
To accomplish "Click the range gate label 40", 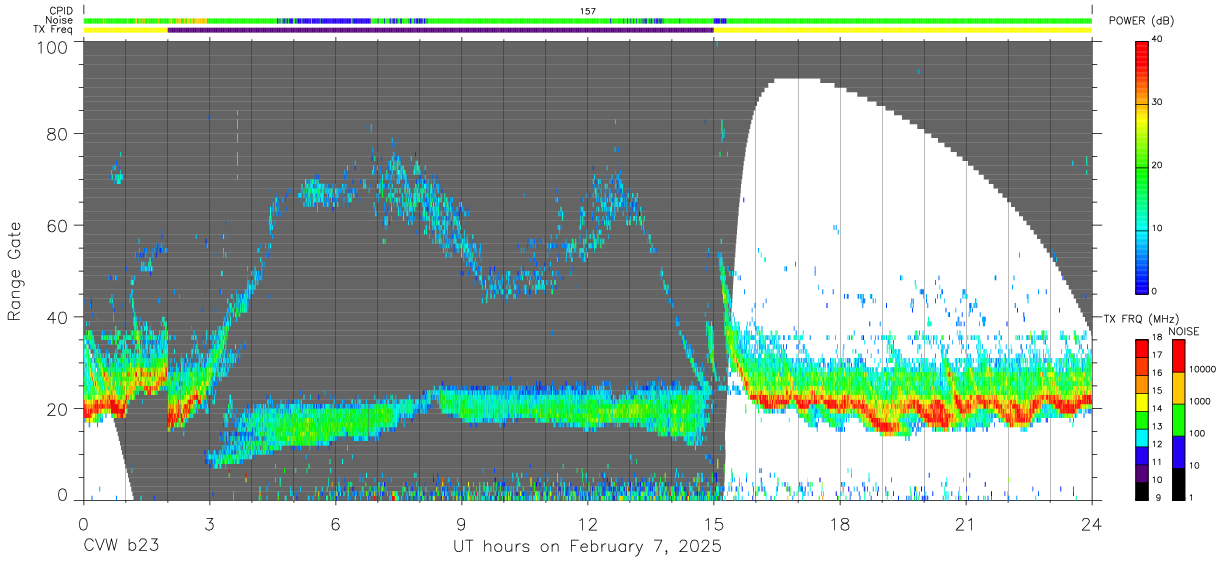I will pyautogui.click(x=58, y=318).
